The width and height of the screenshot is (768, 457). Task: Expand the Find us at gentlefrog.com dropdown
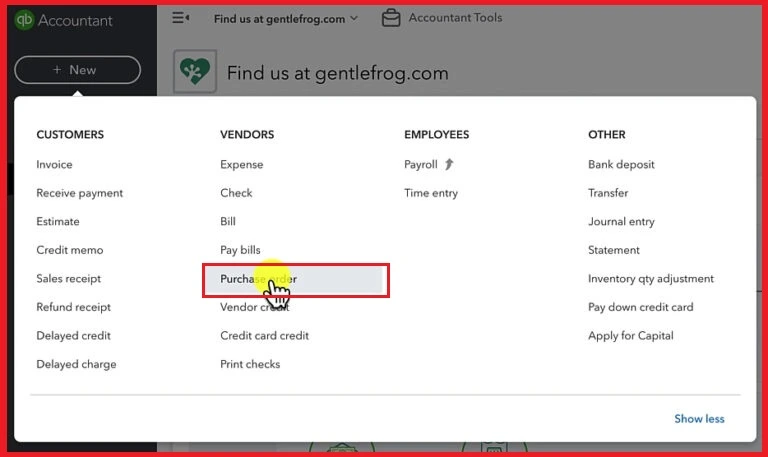(x=285, y=18)
